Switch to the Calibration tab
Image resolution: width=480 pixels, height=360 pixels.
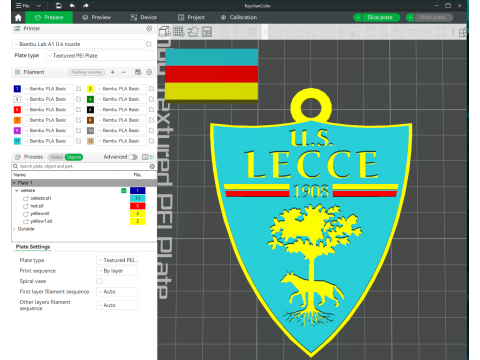tap(239, 17)
